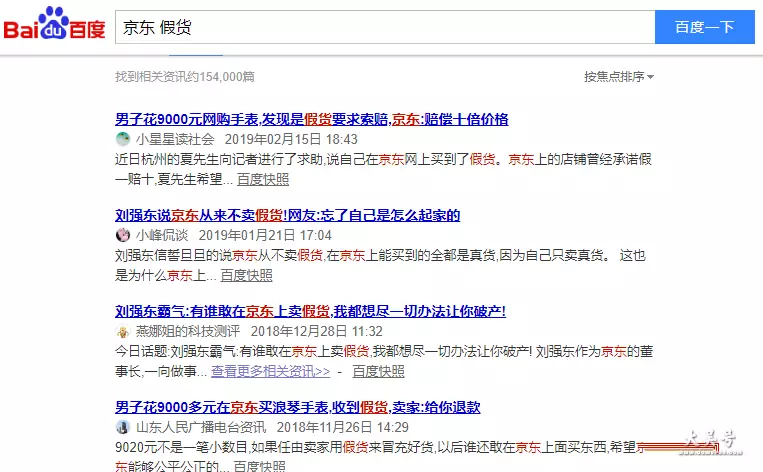Click date 2018年12月28日 11:32
Image resolution: width=763 pixels, height=472 pixels.
(317, 331)
